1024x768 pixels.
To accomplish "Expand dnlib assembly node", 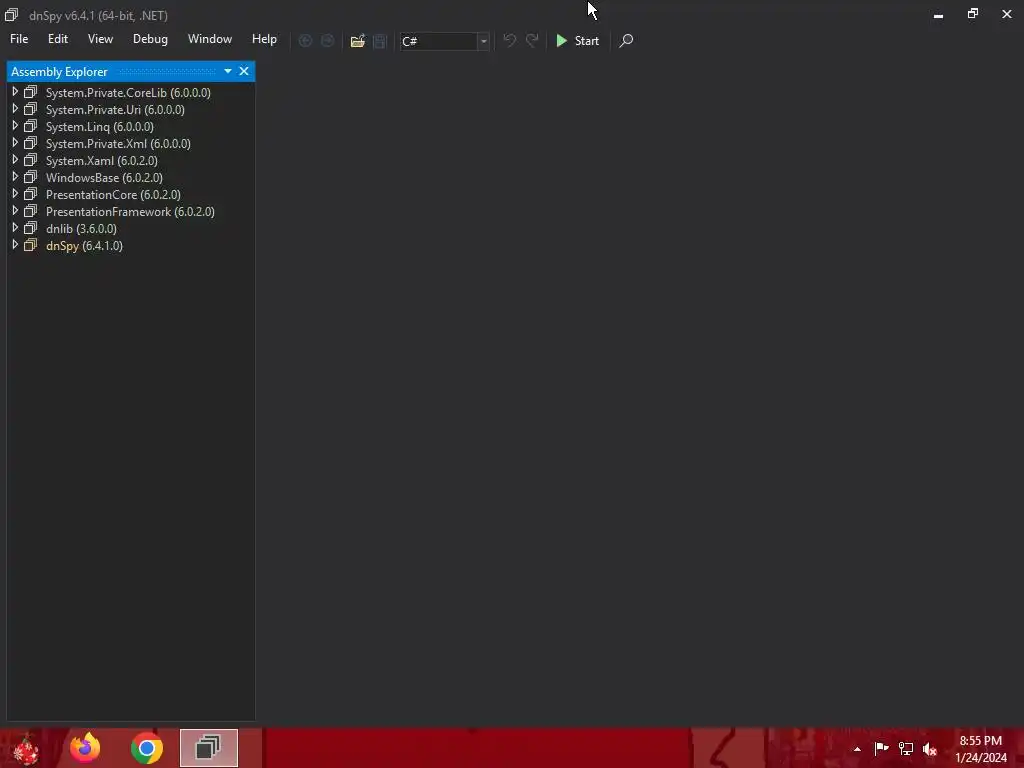I will (15, 228).
